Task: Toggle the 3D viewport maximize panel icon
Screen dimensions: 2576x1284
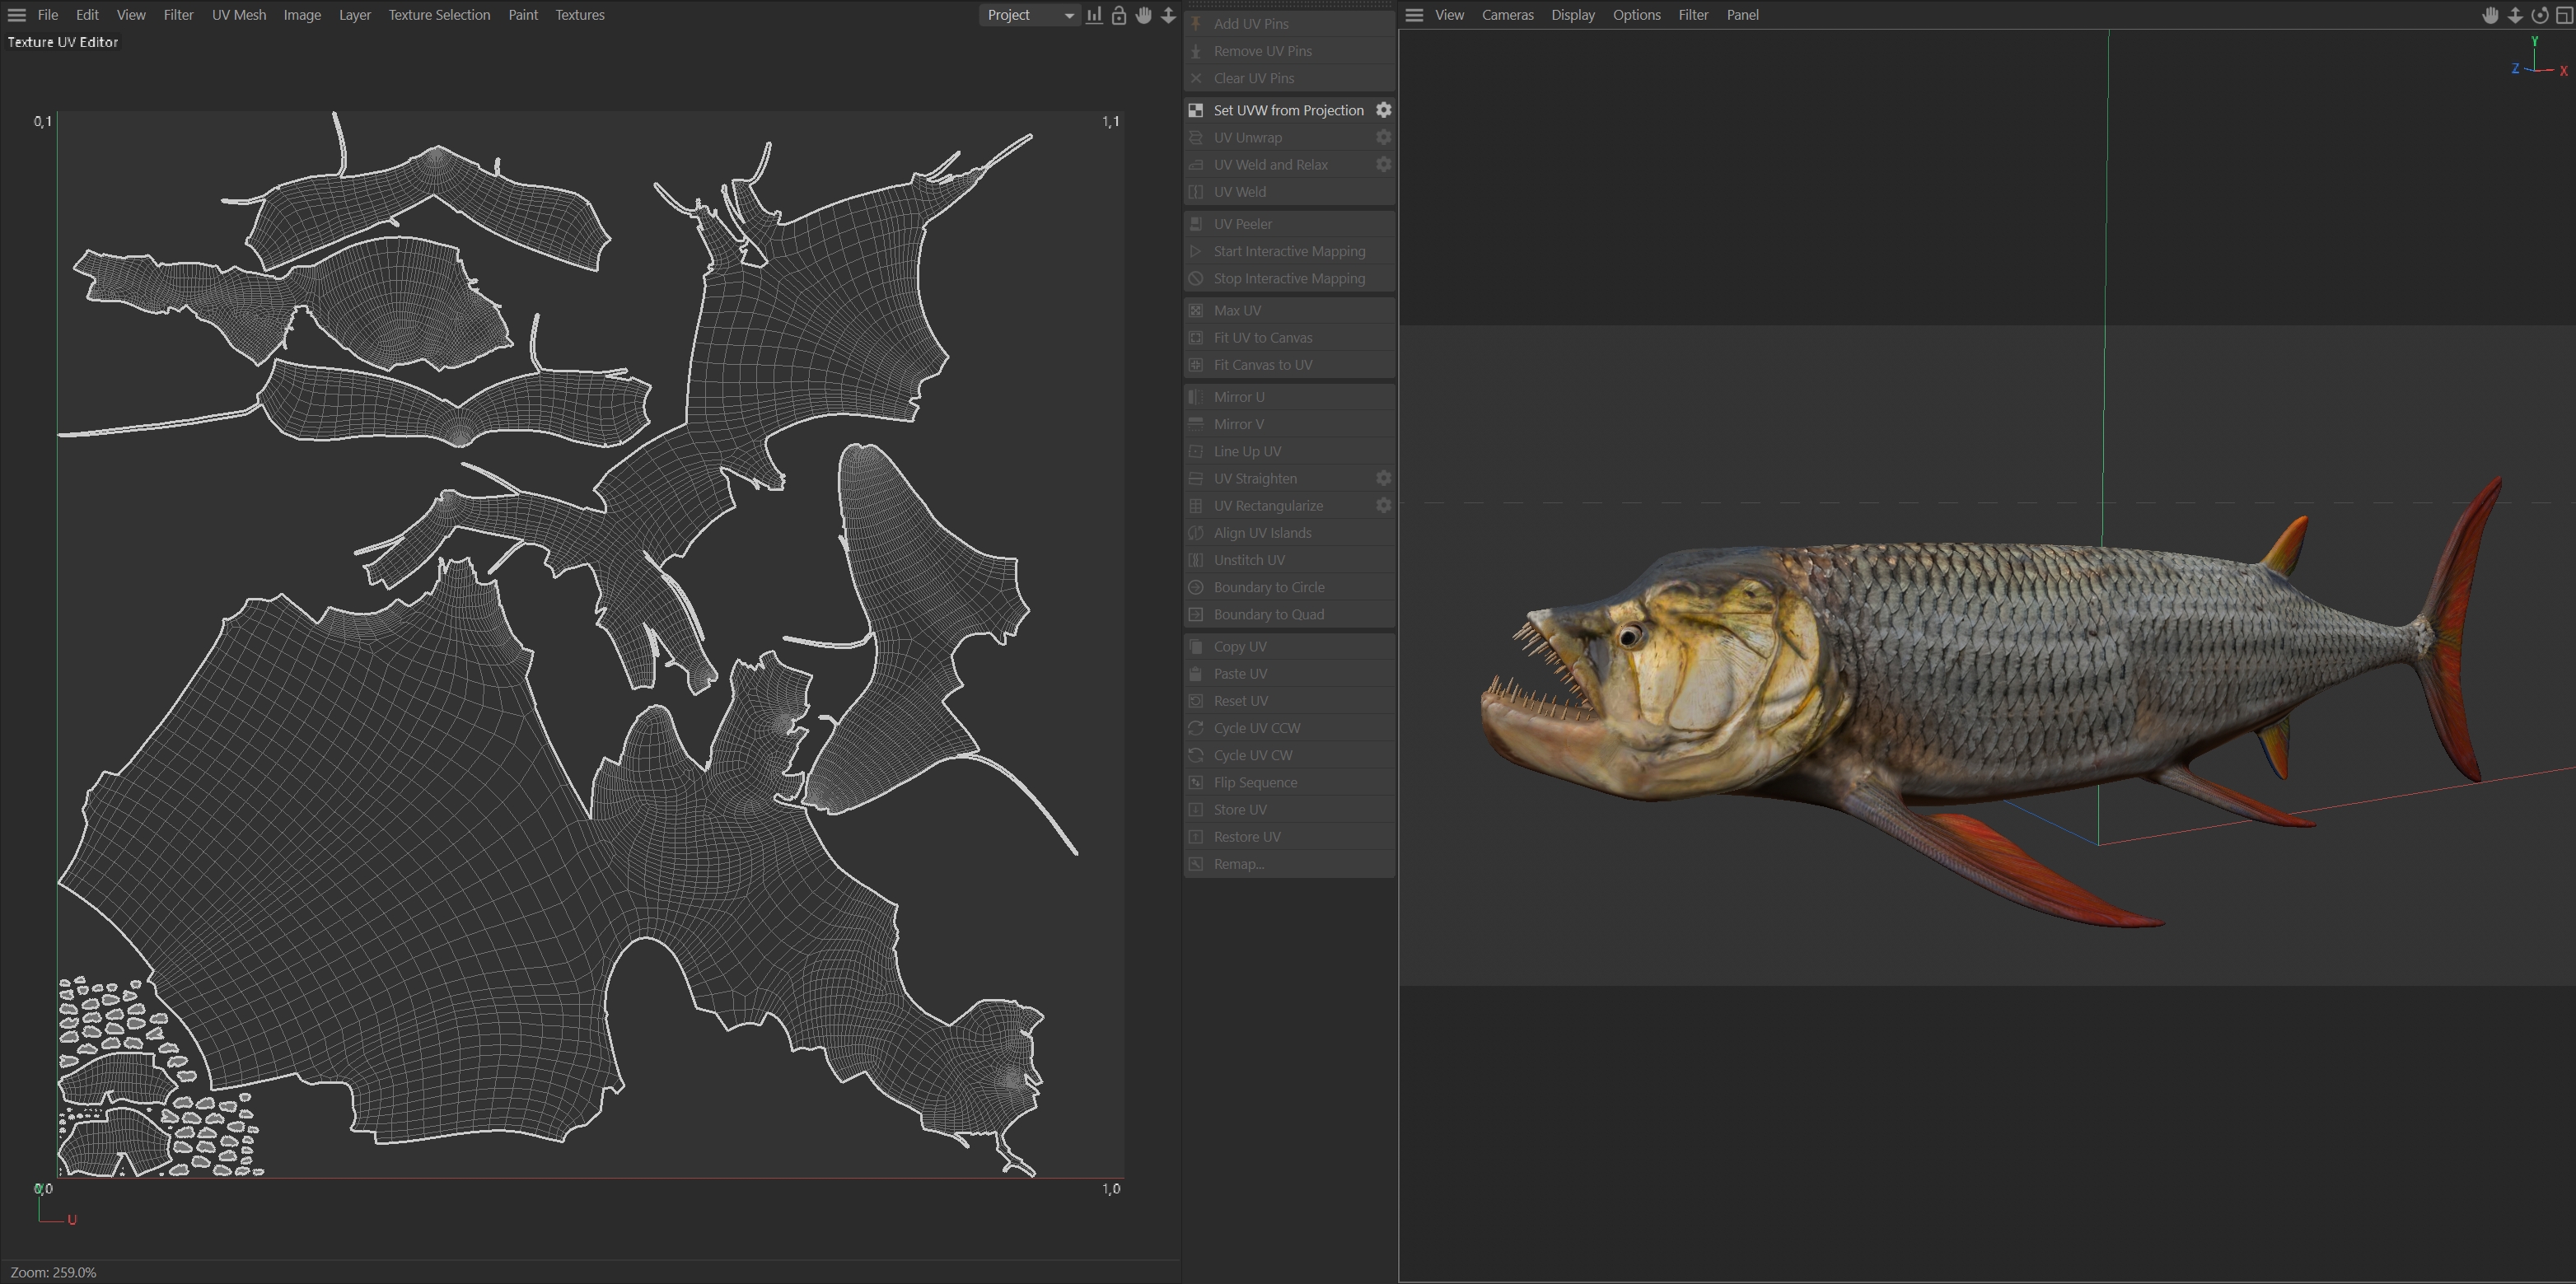Action: (x=2564, y=15)
